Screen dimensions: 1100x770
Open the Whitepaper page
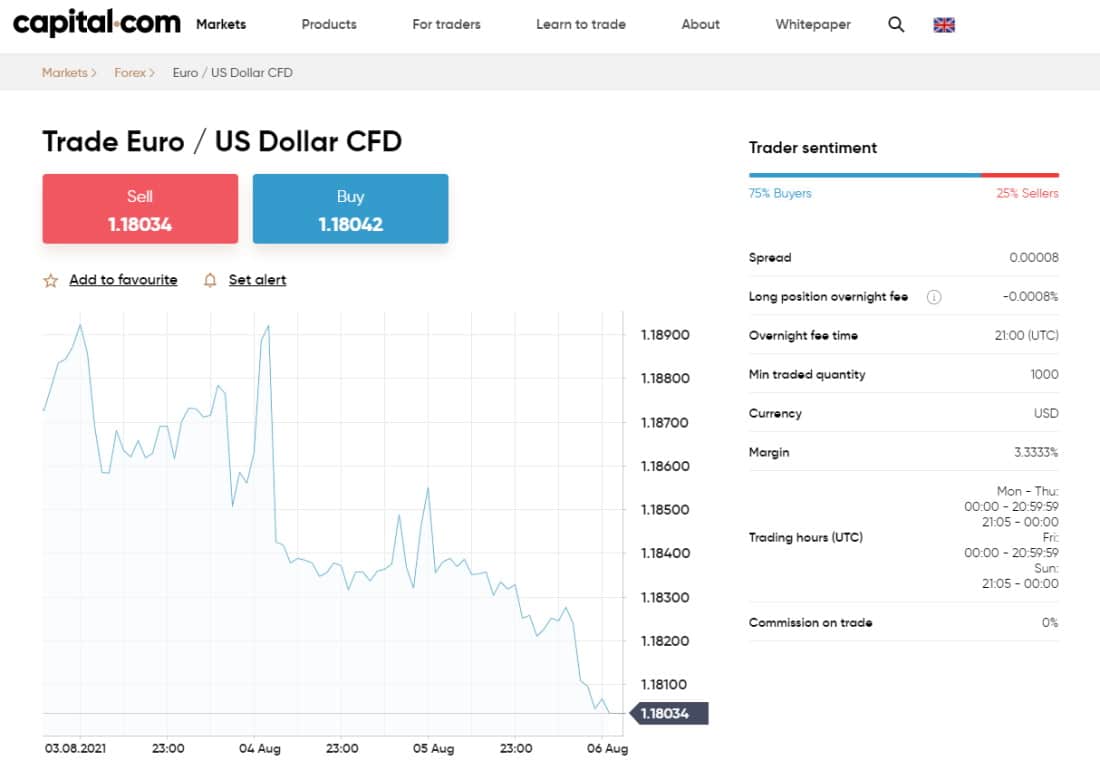[x=813, y=25]
